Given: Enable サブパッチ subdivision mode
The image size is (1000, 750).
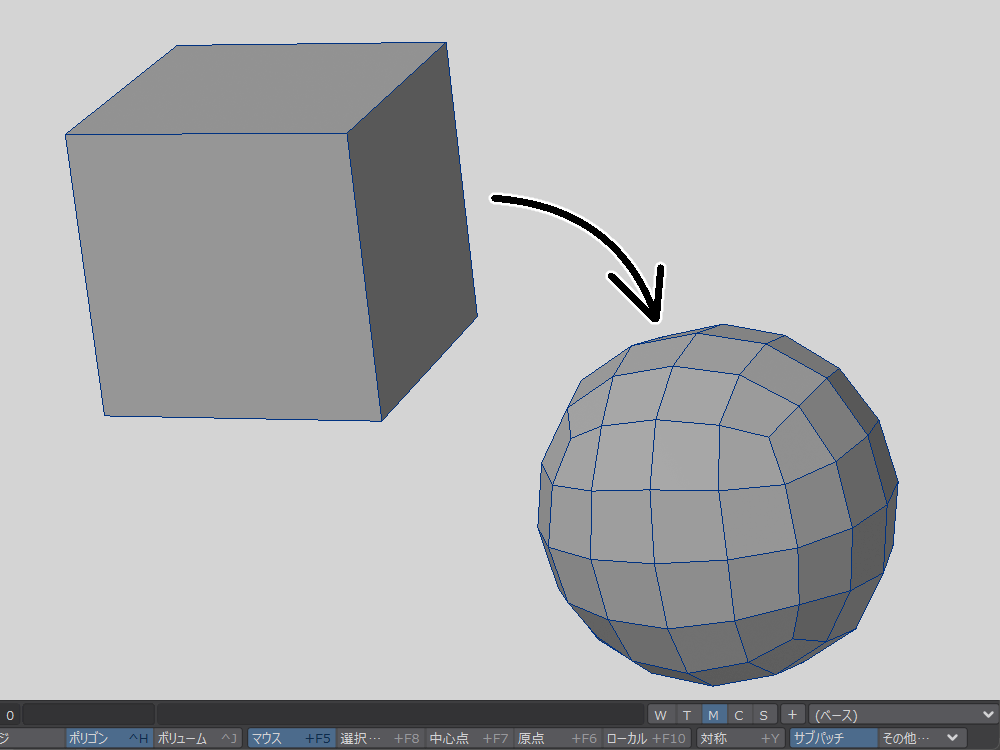Looking at the screenshot, I should point(833,739).
